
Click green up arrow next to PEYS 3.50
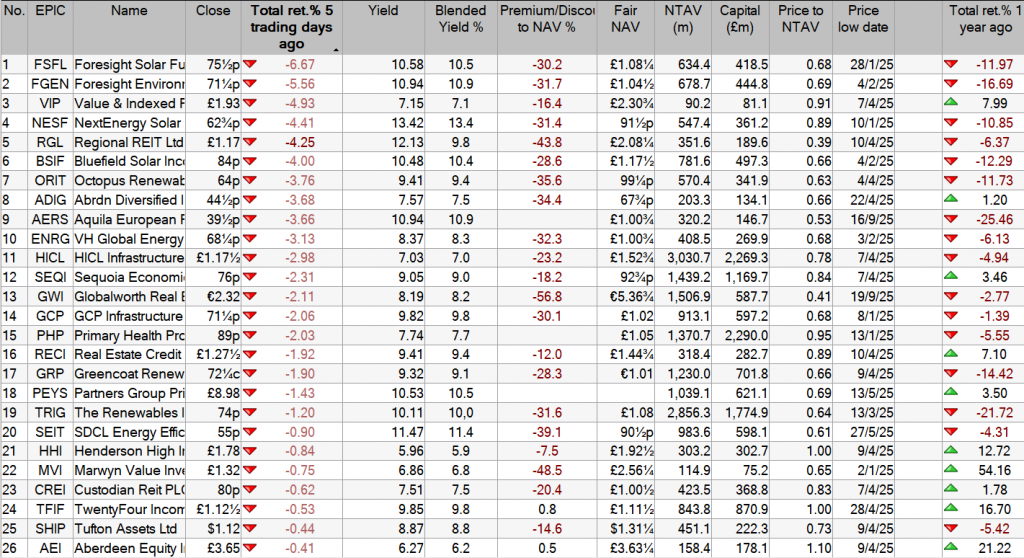pyautogui.click(x=951, y=393)
